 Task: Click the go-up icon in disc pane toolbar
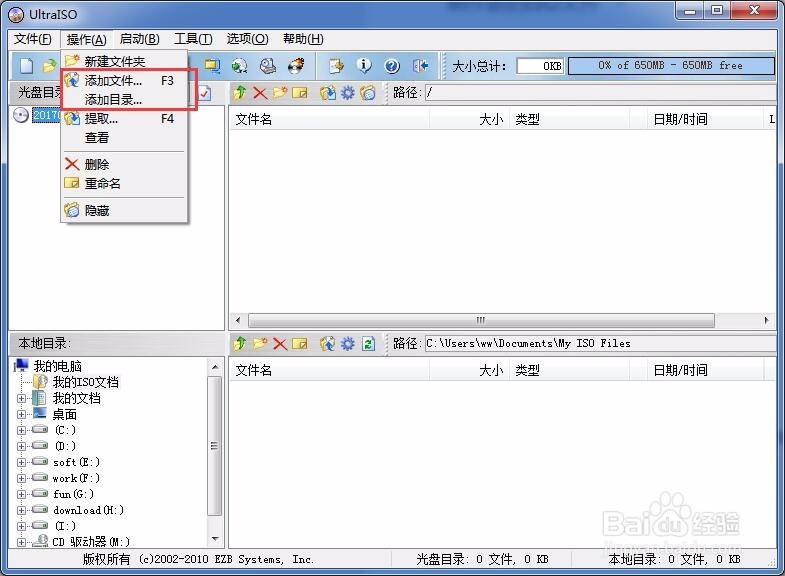tap(240, 93)
